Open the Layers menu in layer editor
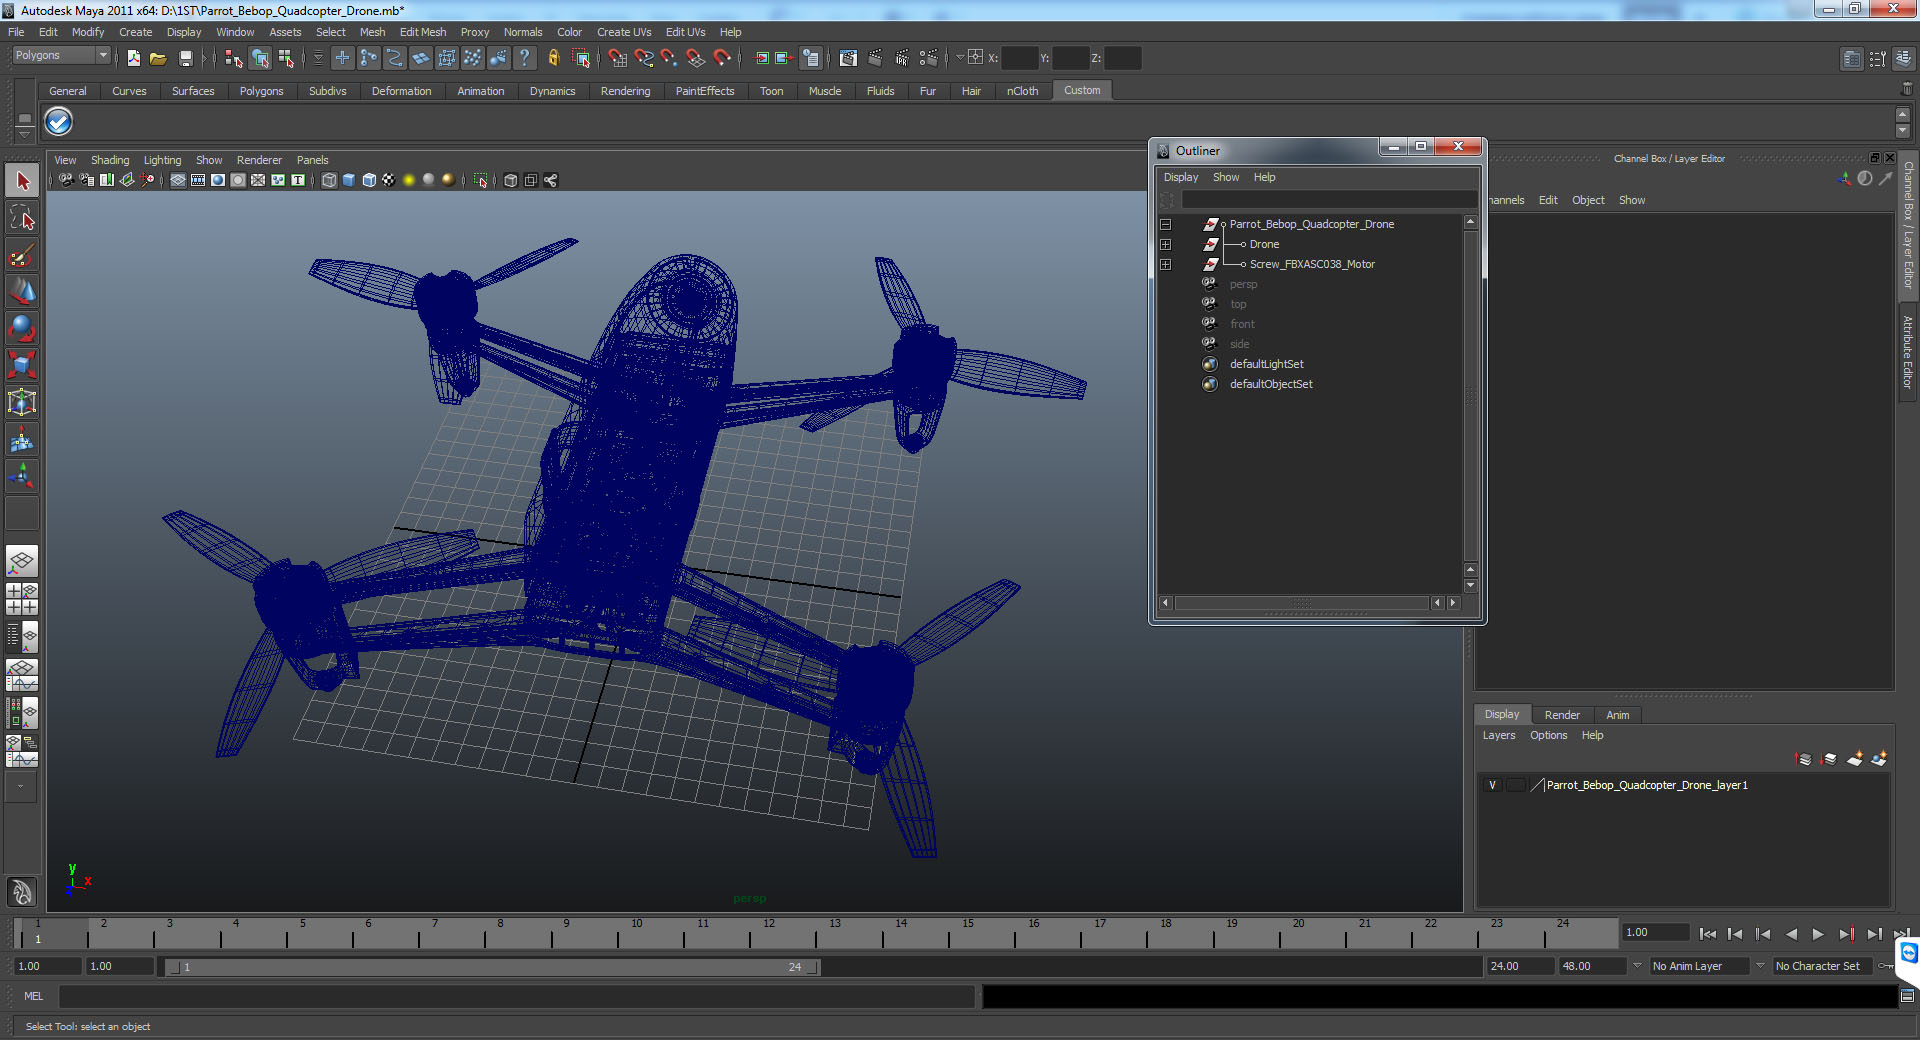The width and height of the screenshot is (1920, 1040). point(1498,735)
